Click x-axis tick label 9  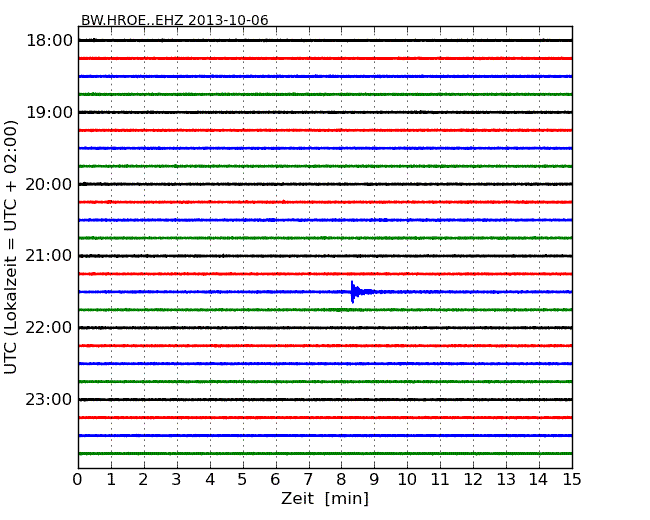pyautogui.click(x=374, y=479)
